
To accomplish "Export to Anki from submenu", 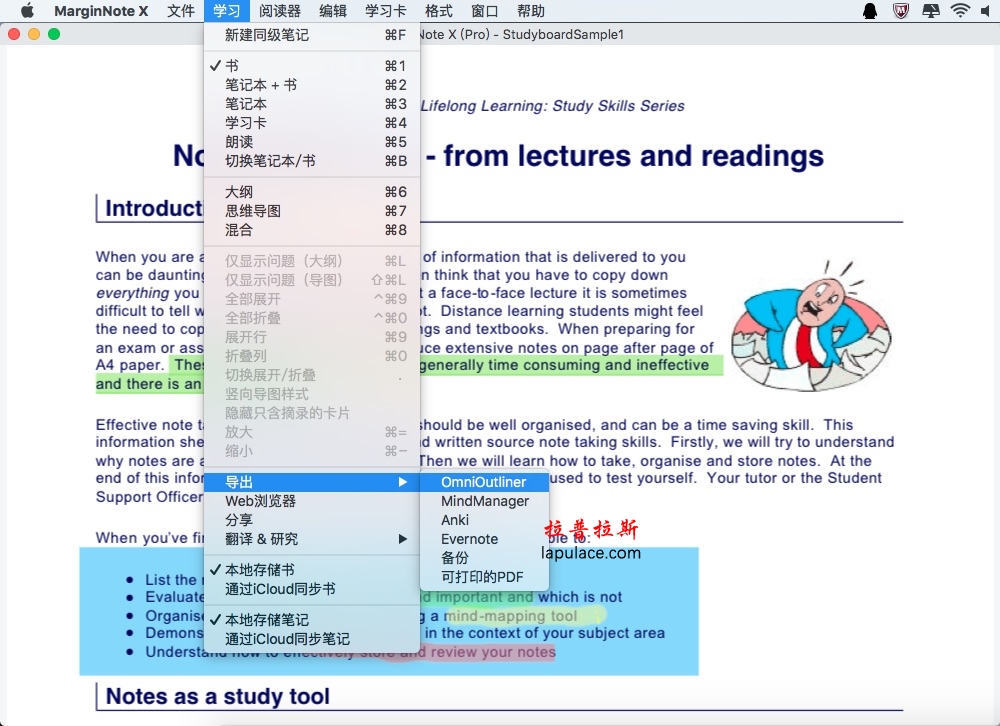I will click(x=455, y=520).
